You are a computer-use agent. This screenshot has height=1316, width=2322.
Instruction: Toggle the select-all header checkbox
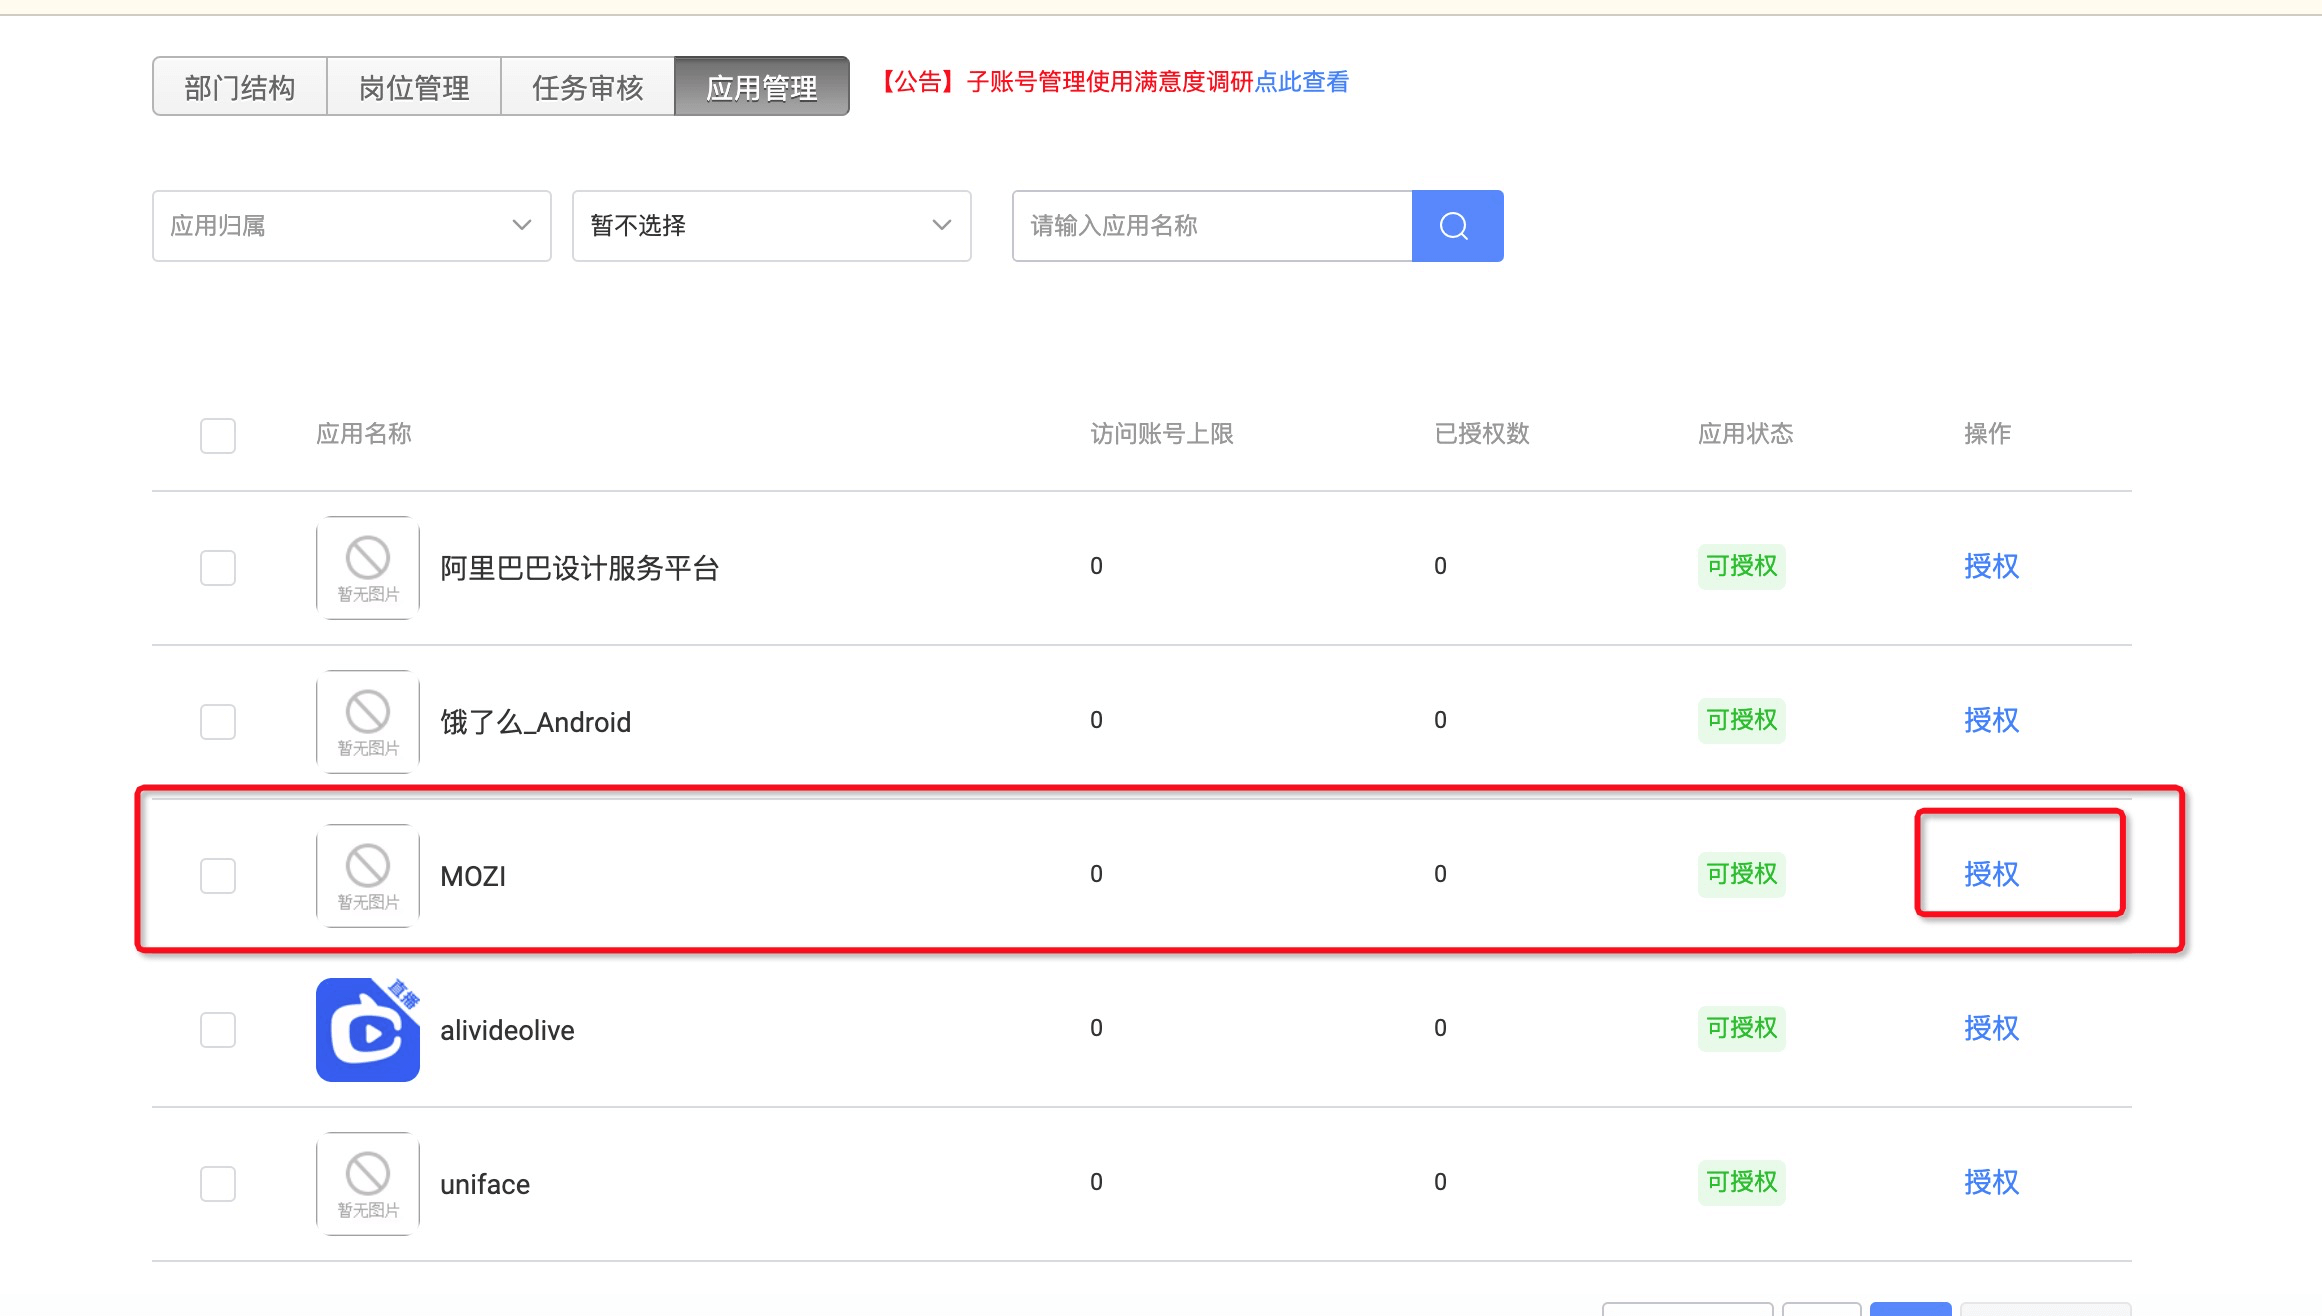point(218,435)
